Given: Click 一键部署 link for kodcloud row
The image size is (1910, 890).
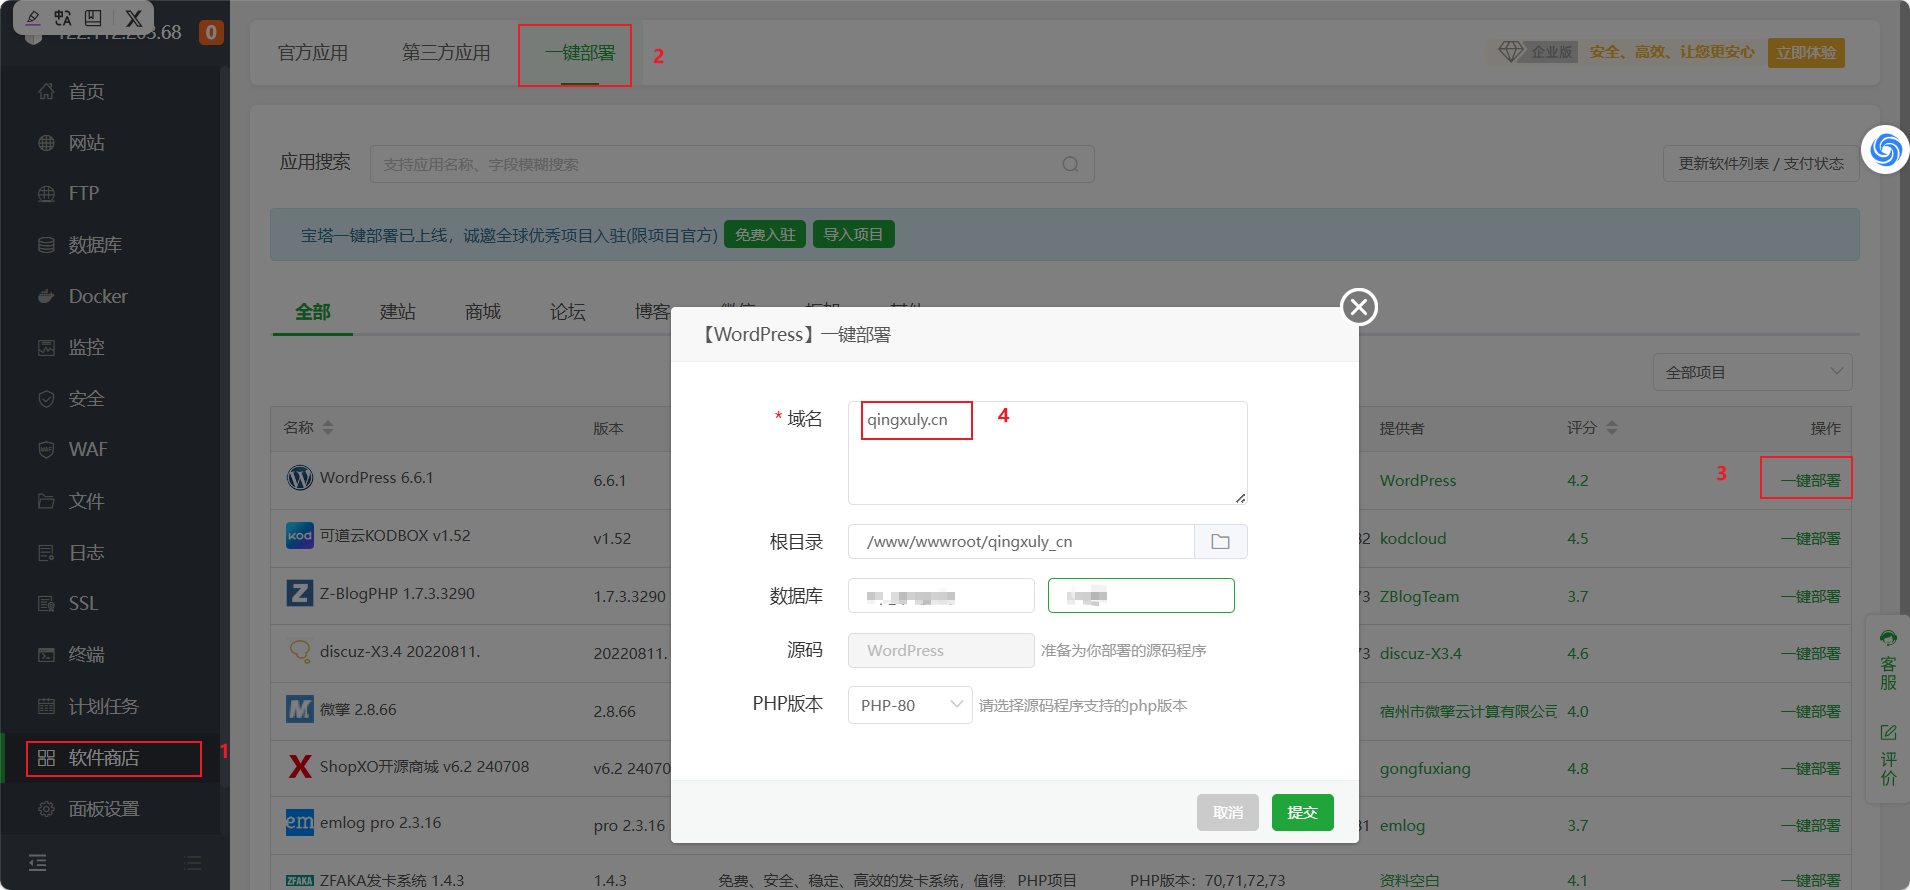Looking at the screenshot, I should point(1810,539).
